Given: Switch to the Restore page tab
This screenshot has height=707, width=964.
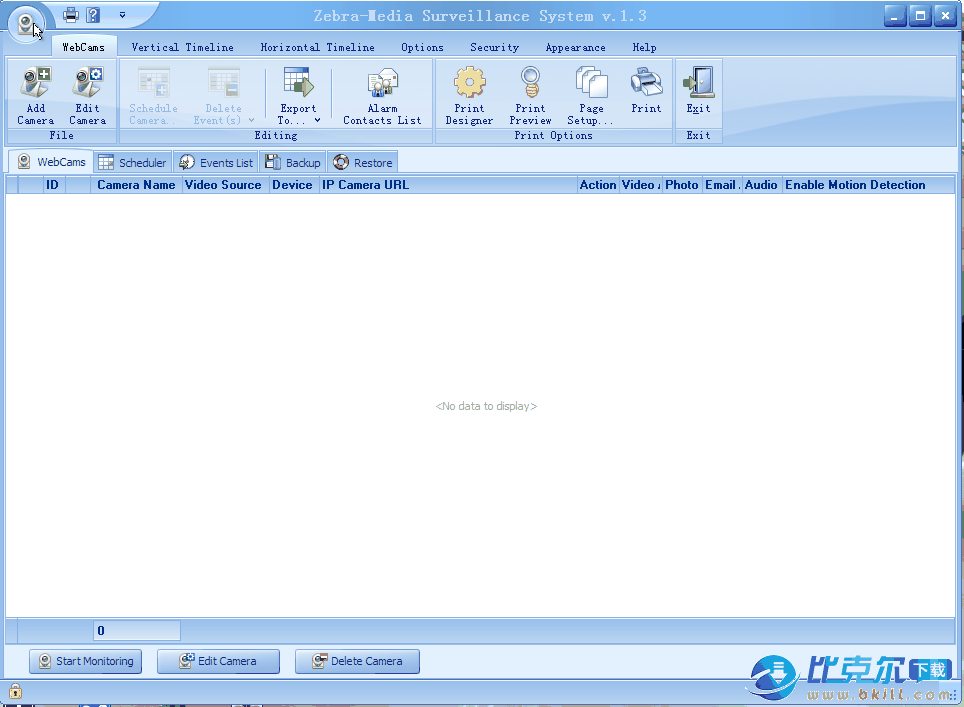Looking at the screenshot, I should pos(363,162).
